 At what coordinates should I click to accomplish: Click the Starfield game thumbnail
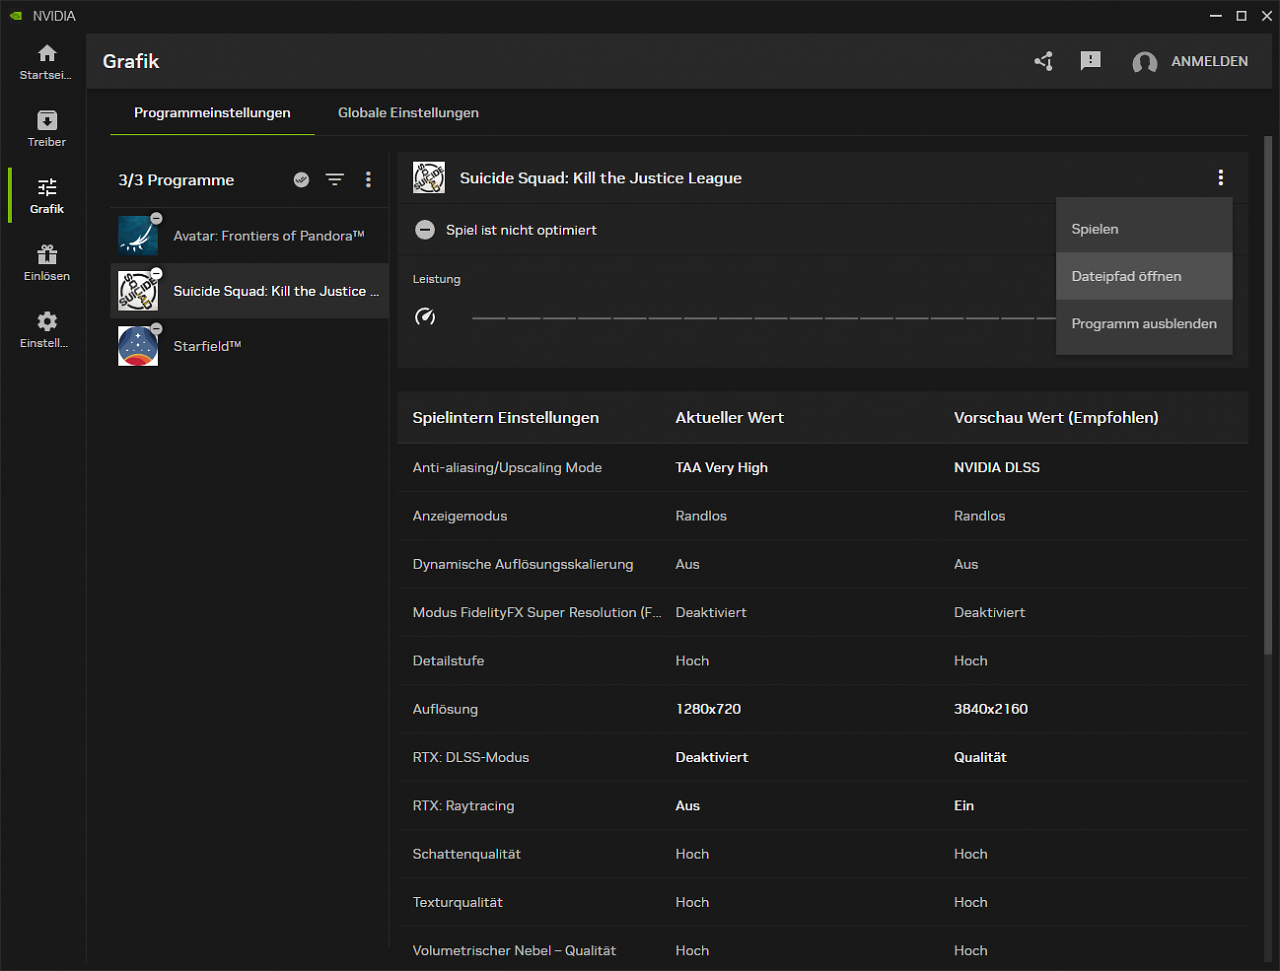[x=138, y=346]
